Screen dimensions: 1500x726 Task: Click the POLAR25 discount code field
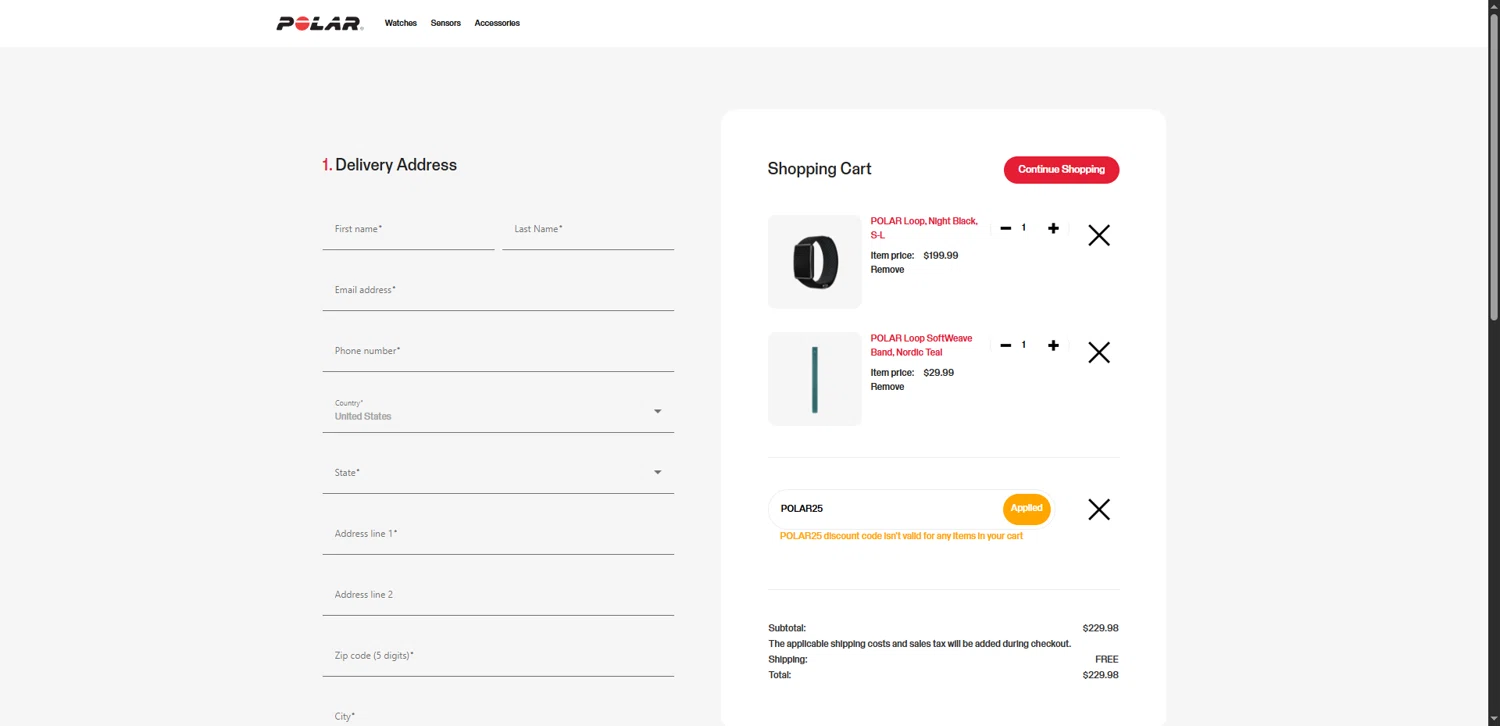pos(885,509)
